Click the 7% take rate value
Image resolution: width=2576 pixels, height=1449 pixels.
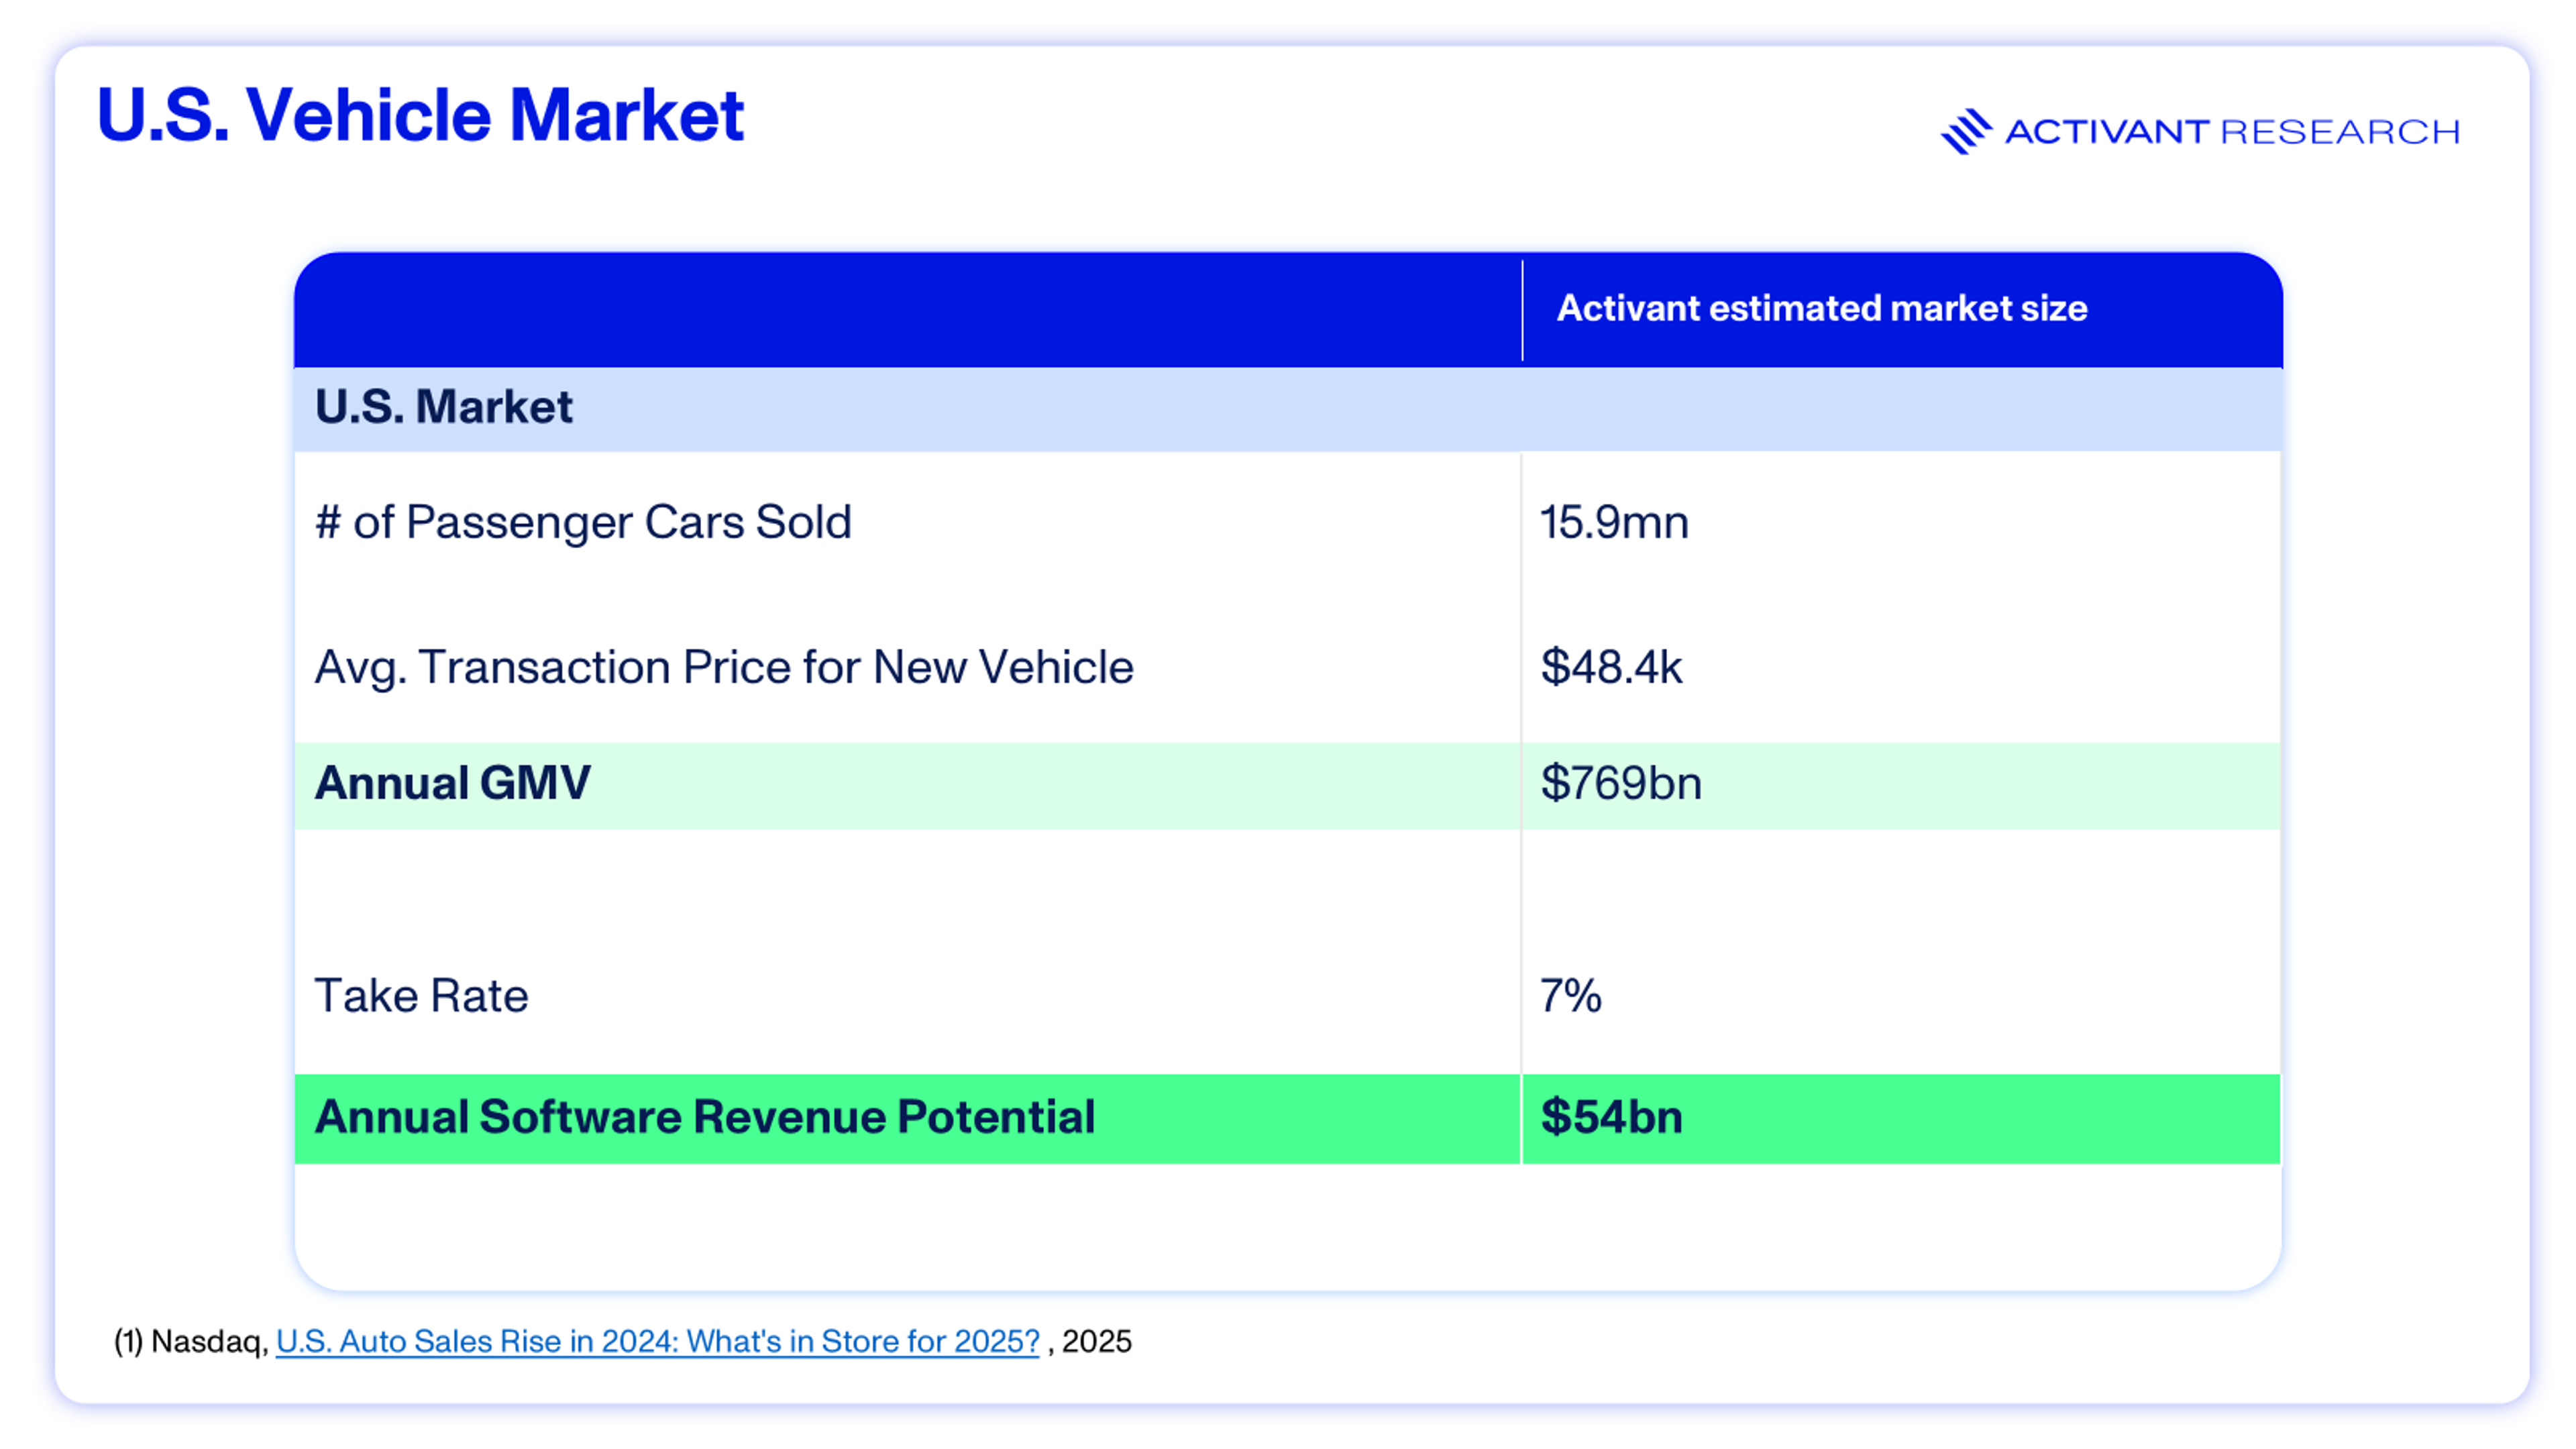1570,996
